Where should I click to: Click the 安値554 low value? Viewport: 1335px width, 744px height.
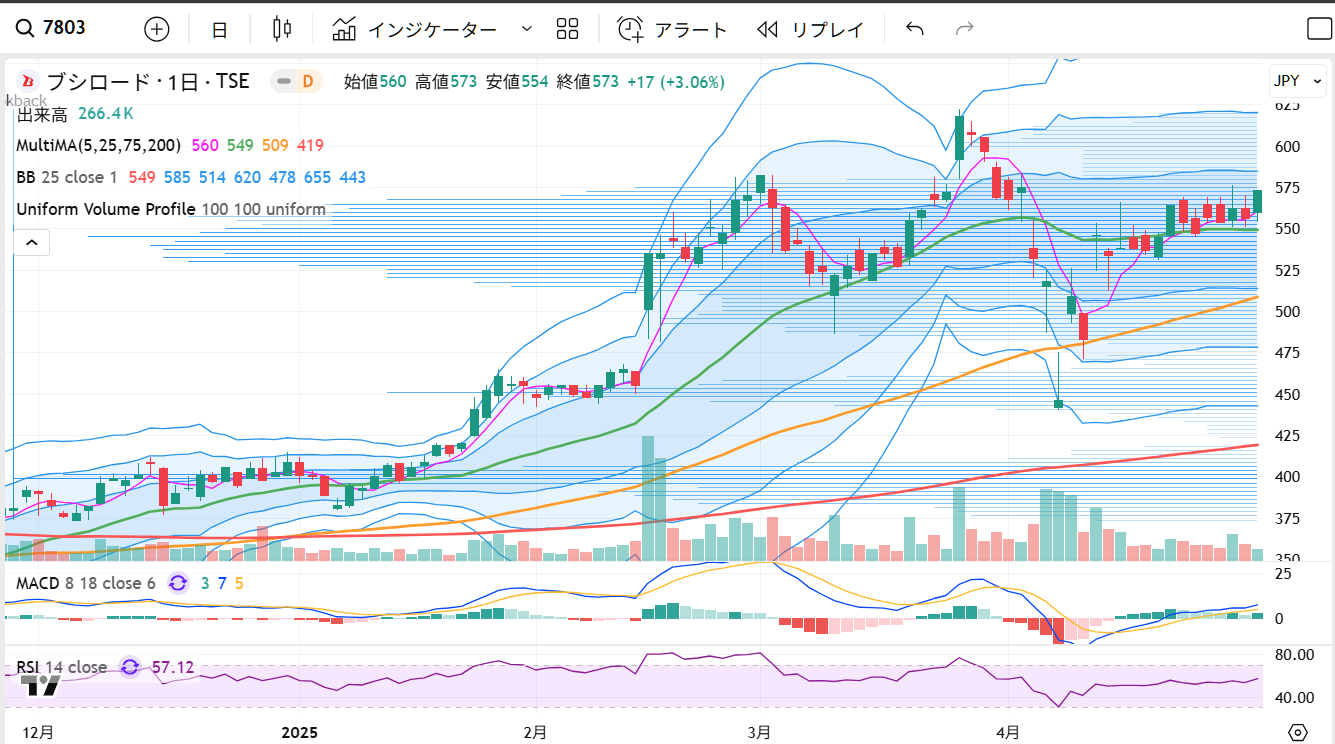coord(517,82)
